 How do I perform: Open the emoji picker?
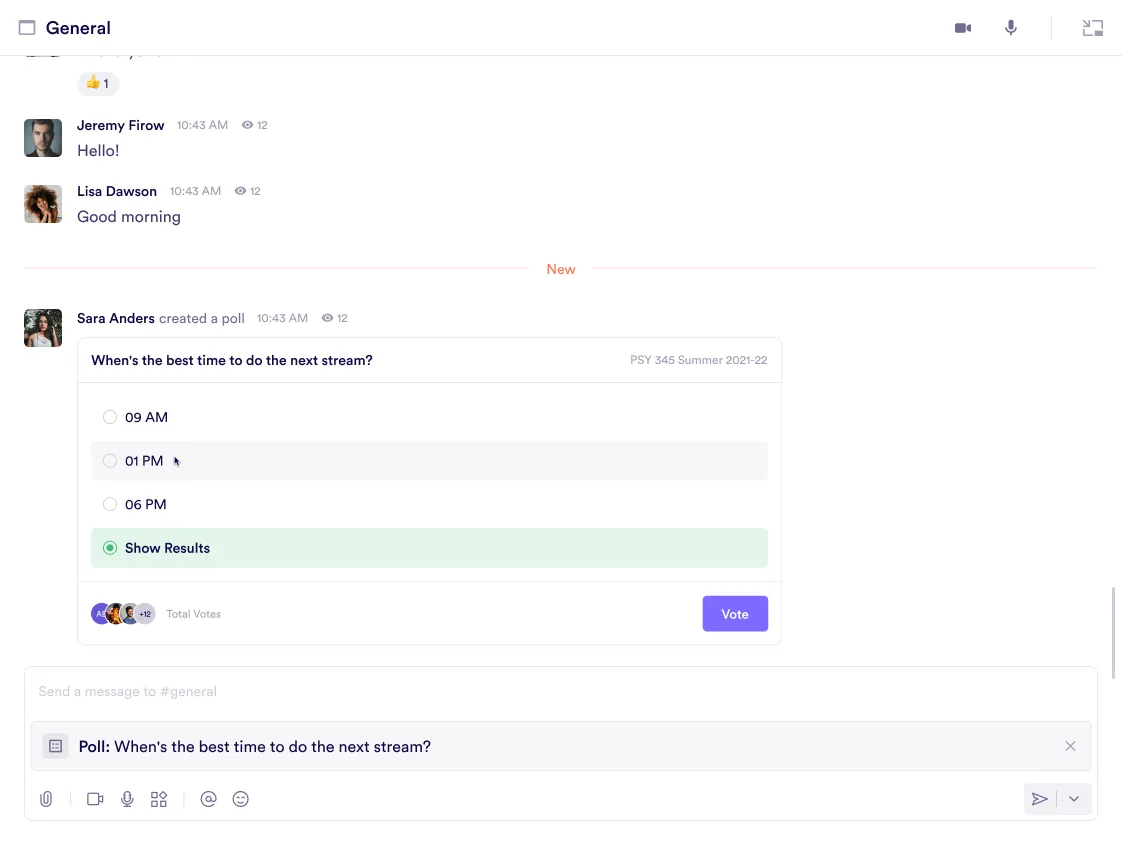(x=240, y=799)
